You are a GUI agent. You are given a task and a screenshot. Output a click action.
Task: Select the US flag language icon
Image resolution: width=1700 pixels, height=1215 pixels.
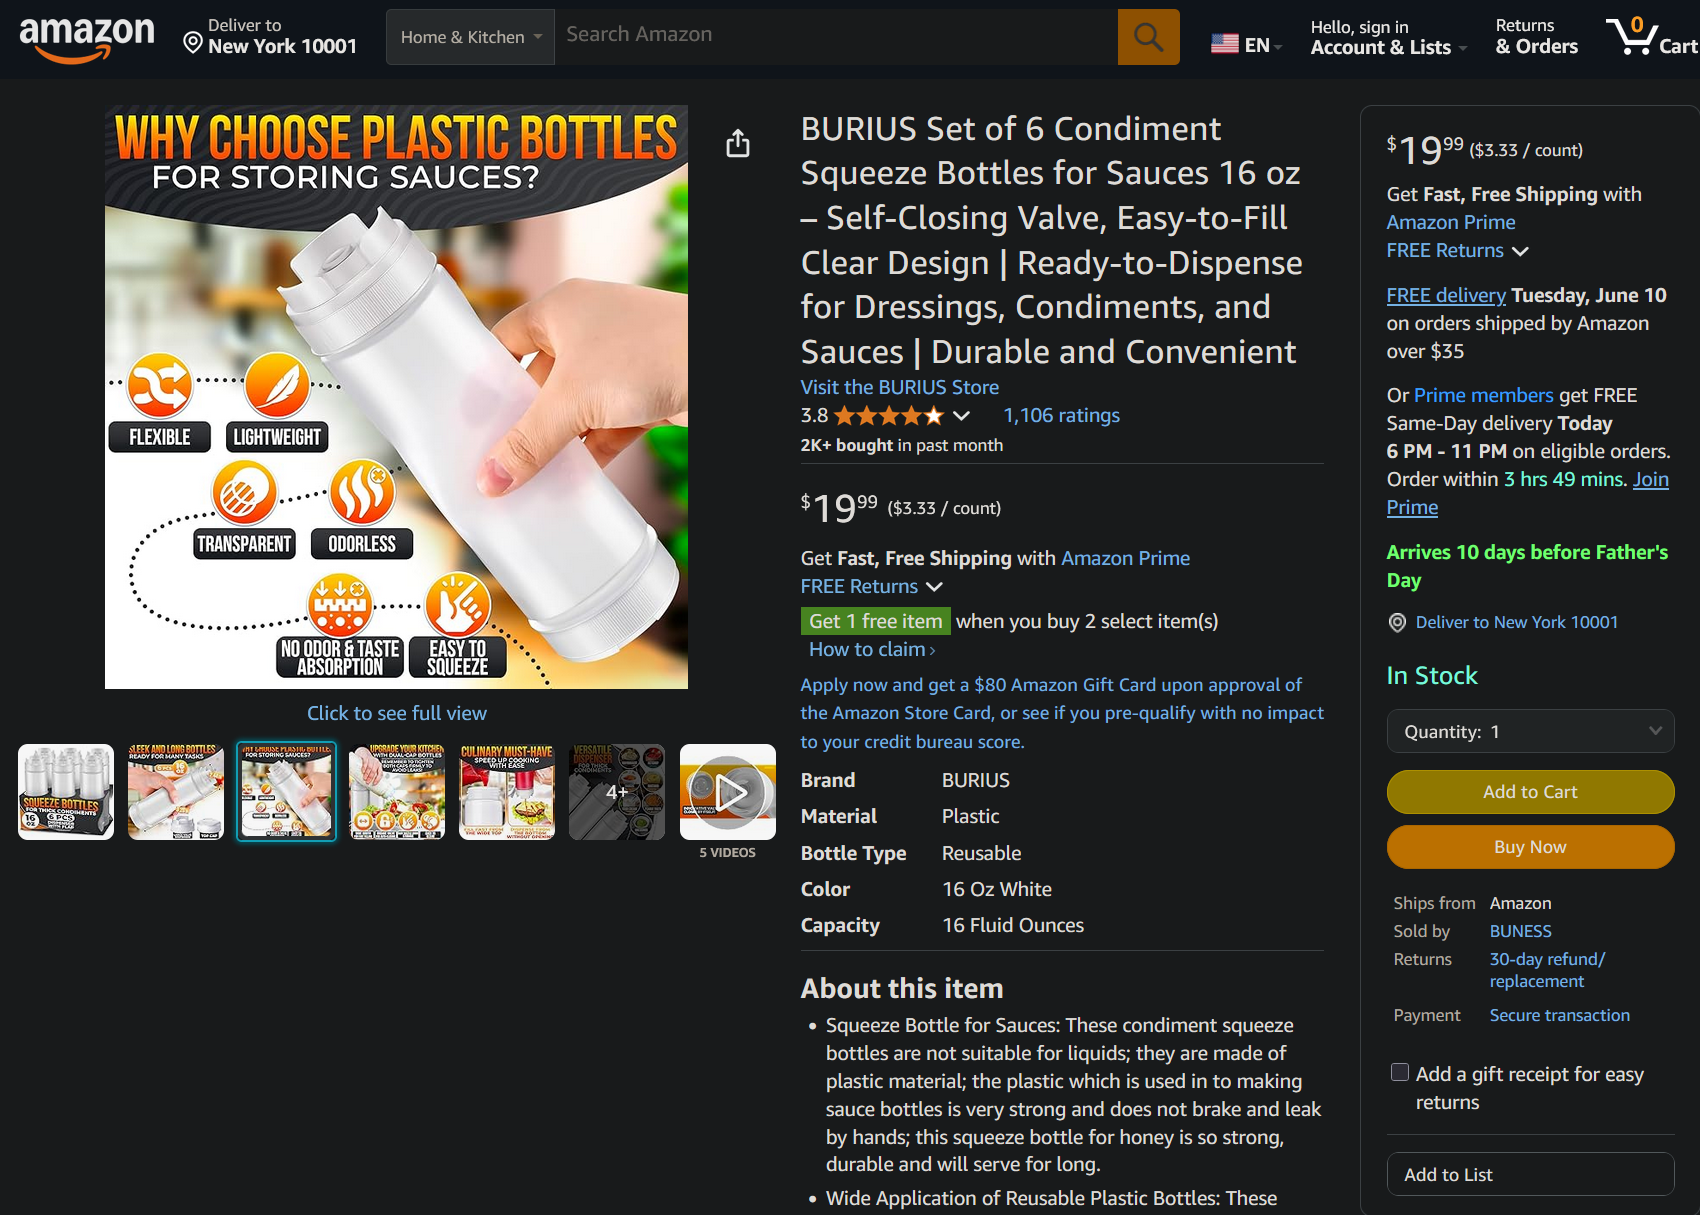pyautogui.click(x=1225, y=44)
